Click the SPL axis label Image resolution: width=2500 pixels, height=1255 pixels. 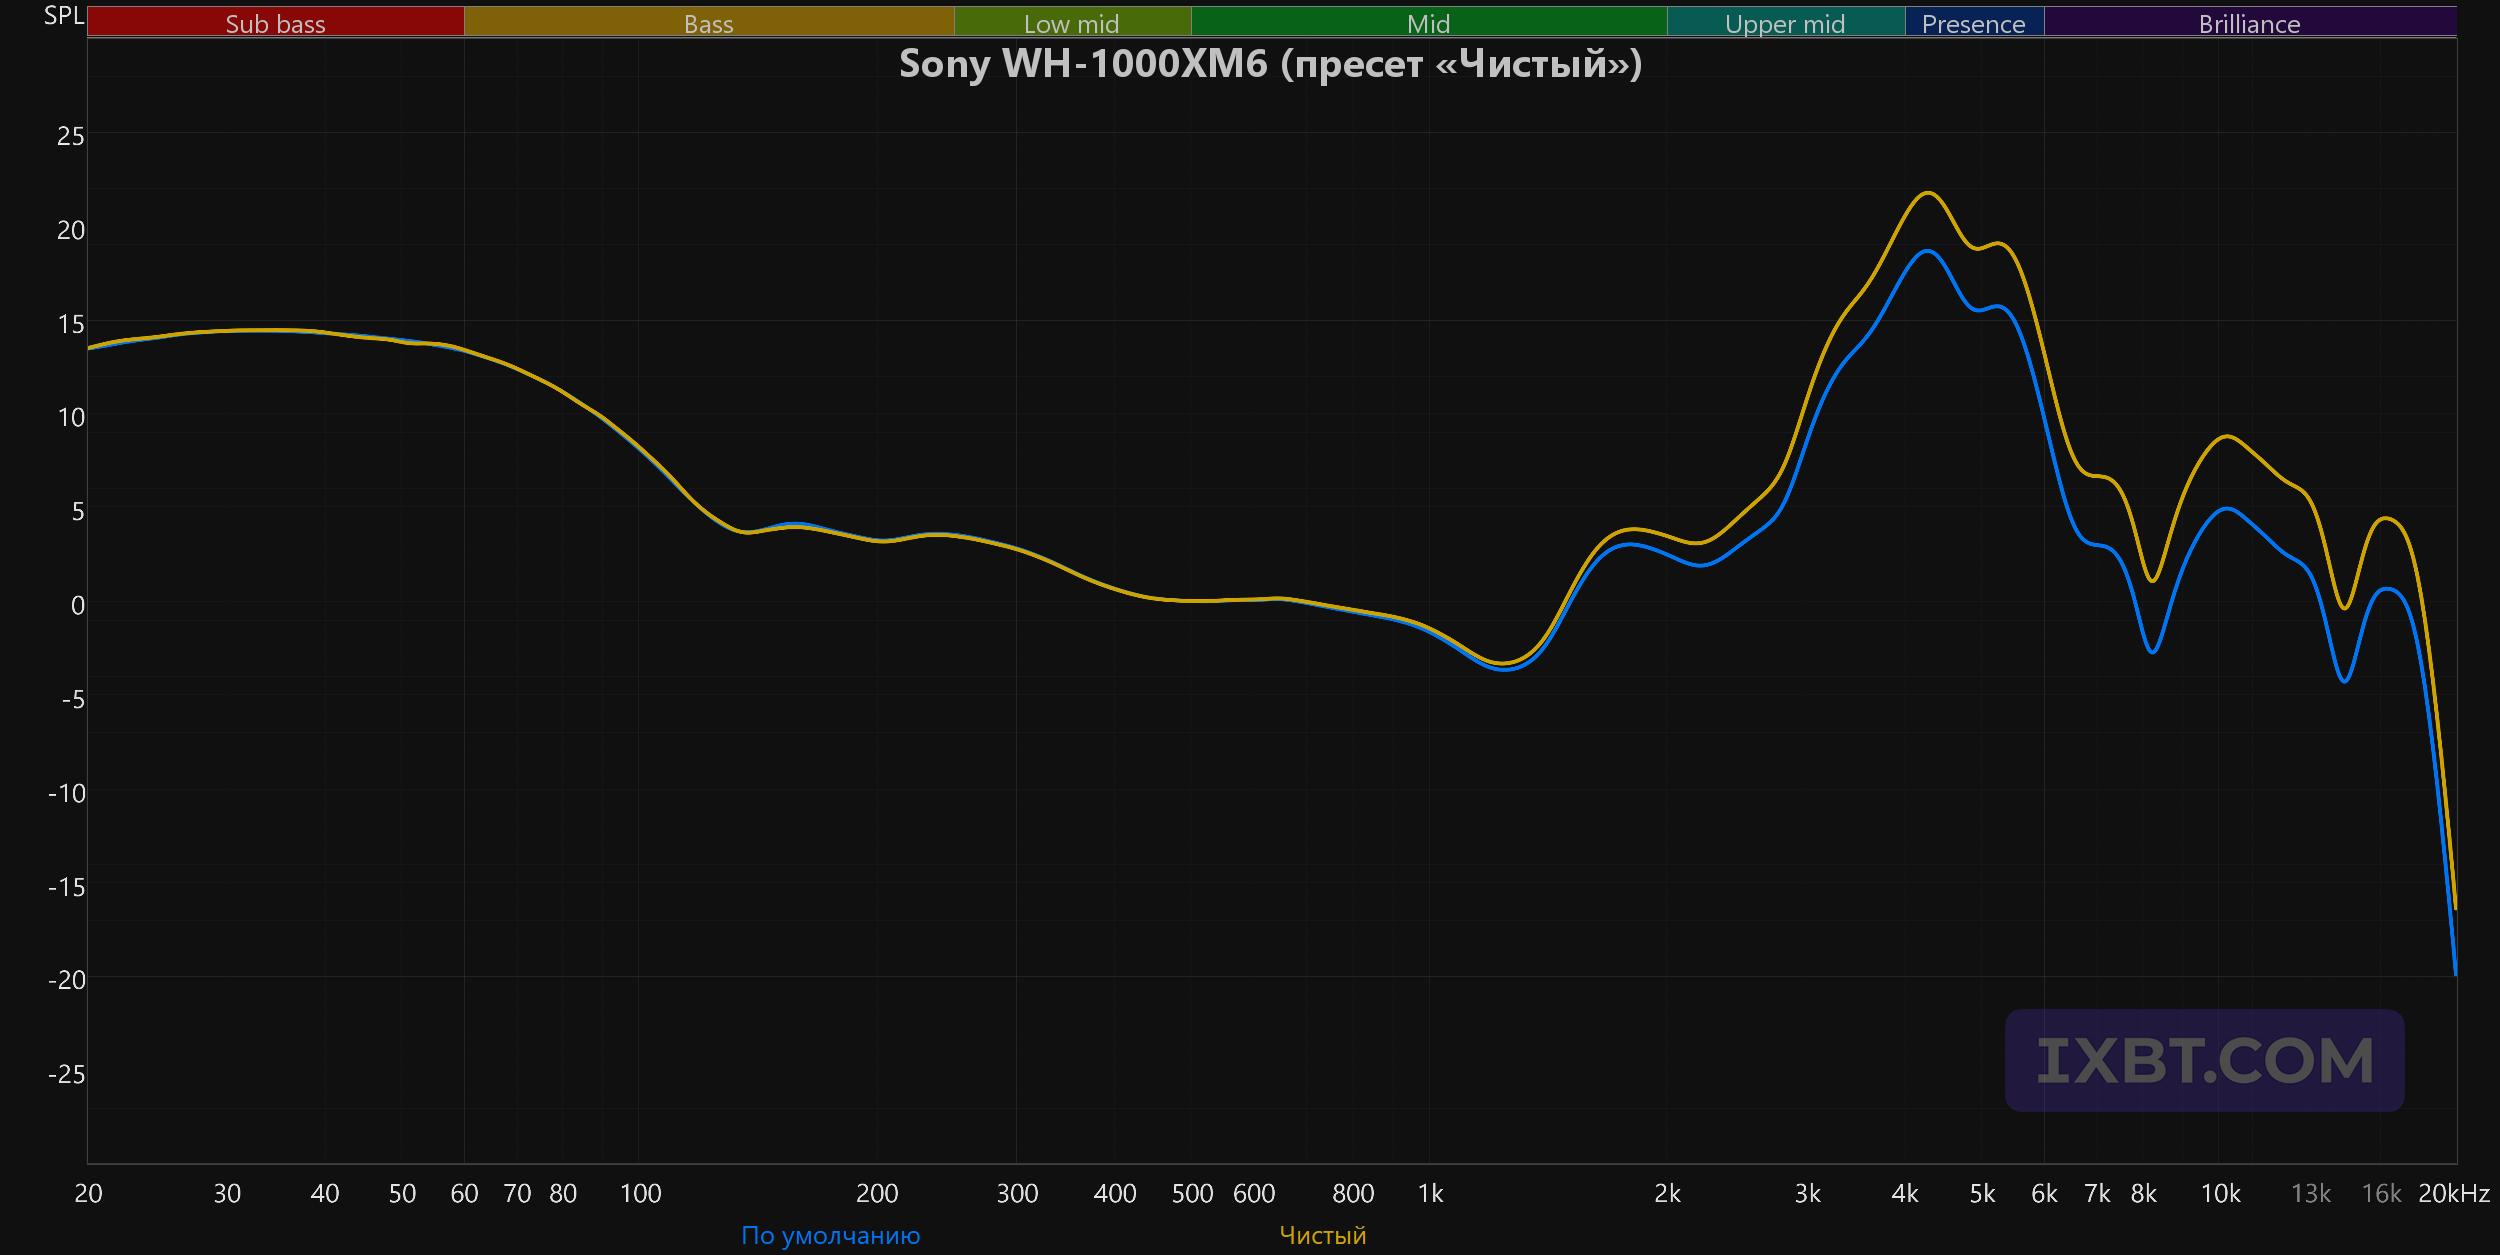point(64,16)
